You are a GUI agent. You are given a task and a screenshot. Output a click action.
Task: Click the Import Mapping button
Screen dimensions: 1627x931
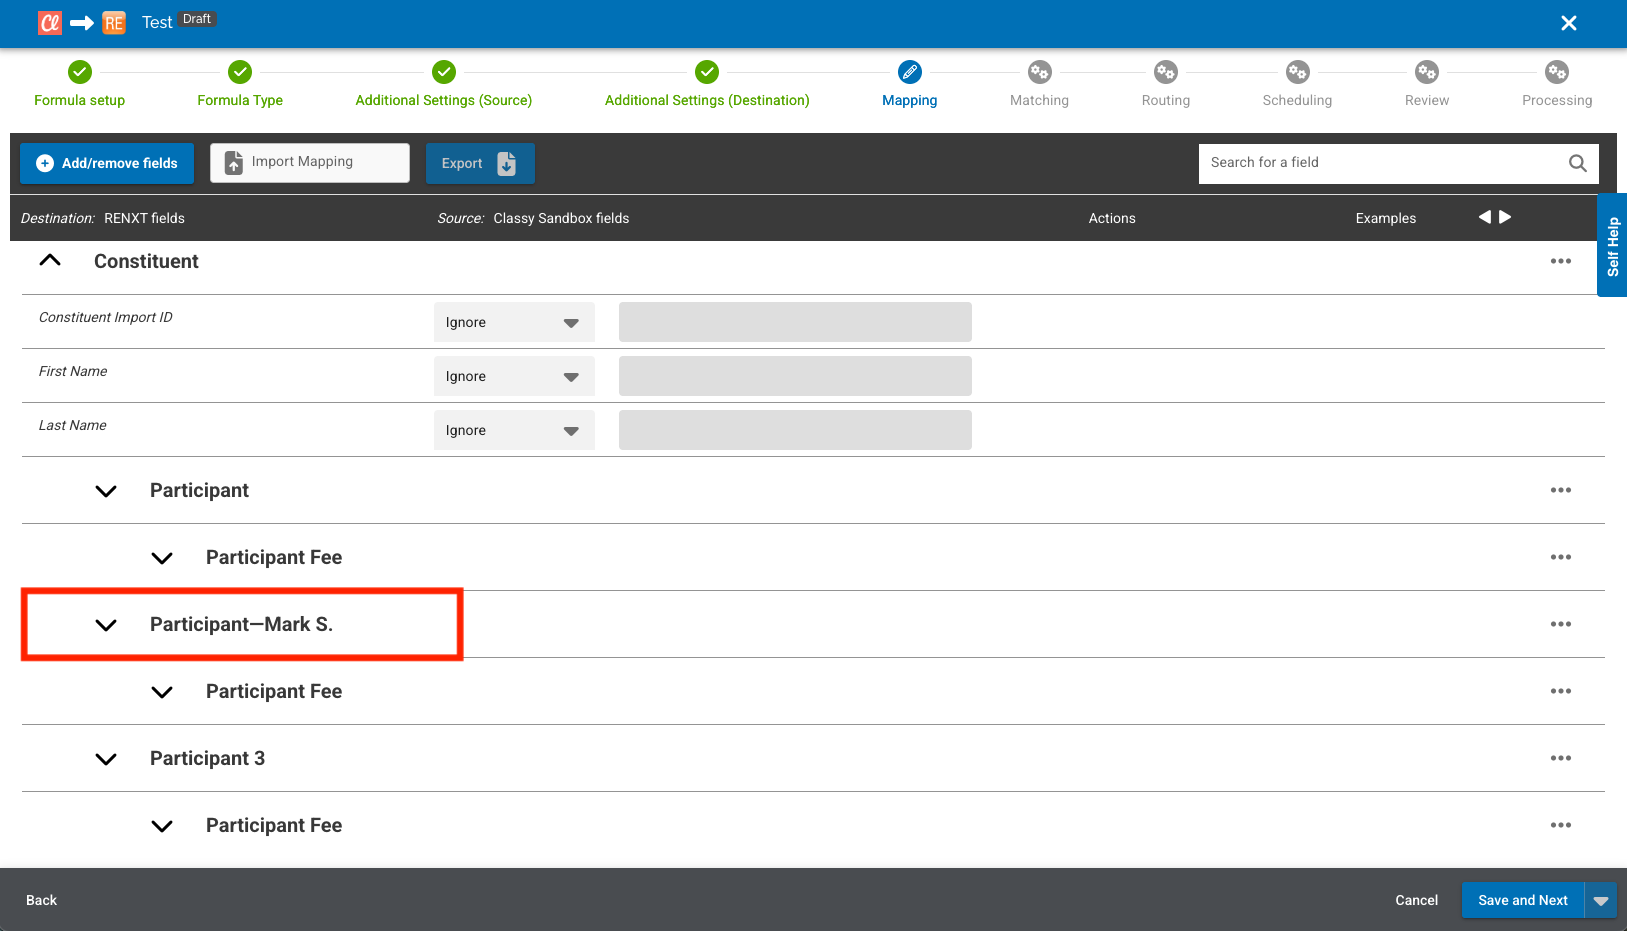pyautogui.click(x=310, y=163)
